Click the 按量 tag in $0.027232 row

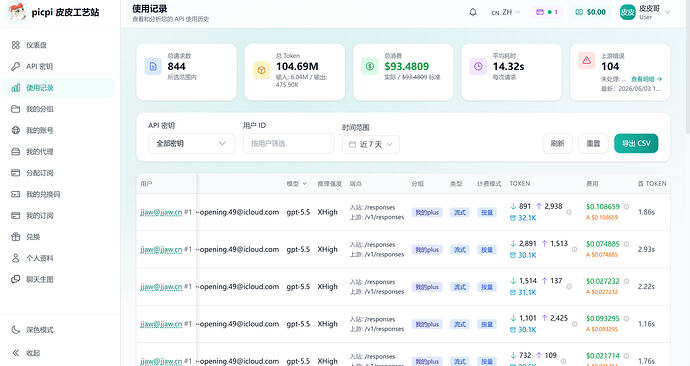point(487,287)
